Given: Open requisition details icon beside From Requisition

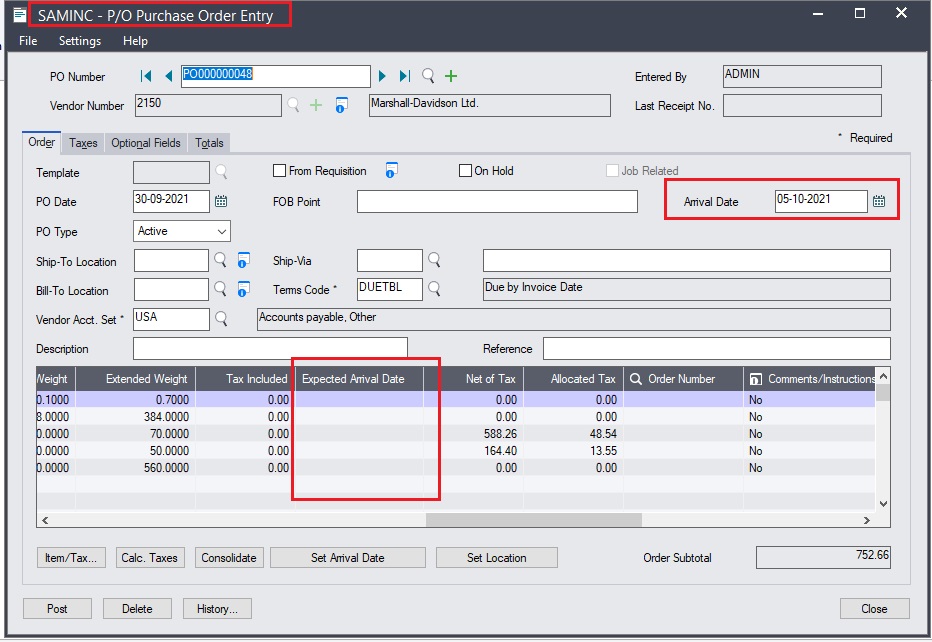Looking at the screenshot, I should (391, 170).
